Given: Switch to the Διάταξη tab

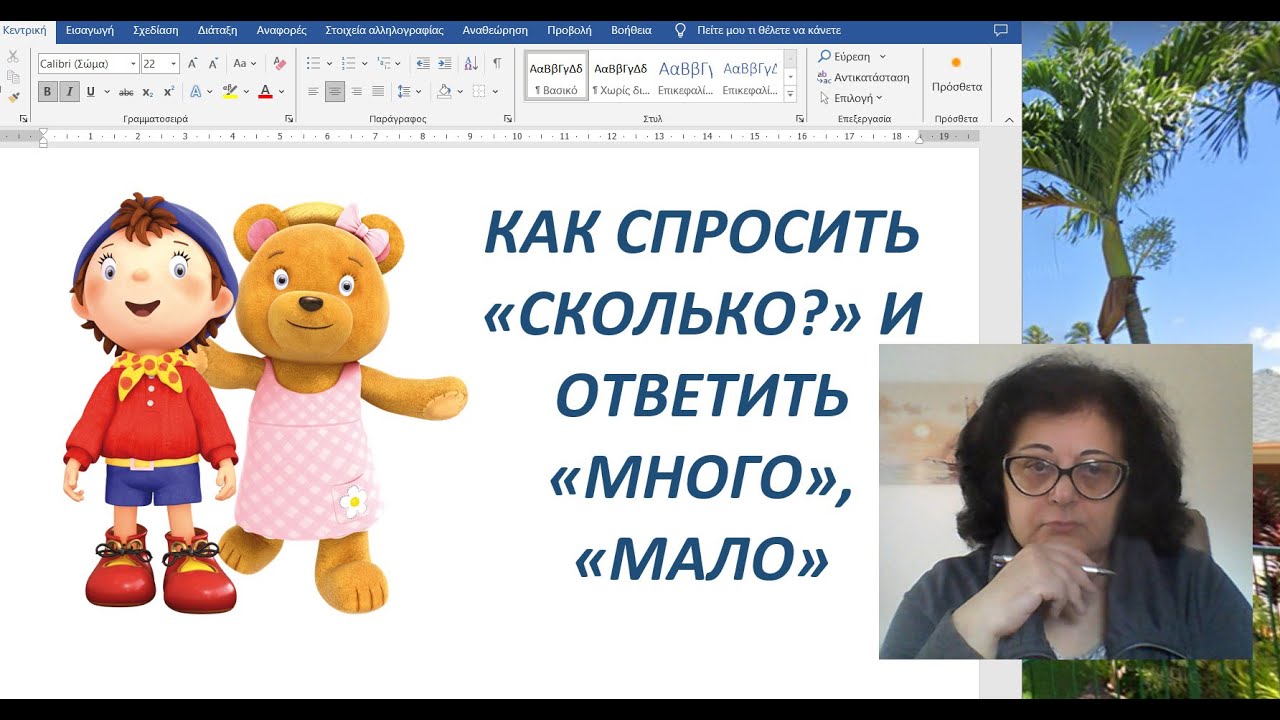Looking at the screenshot, I should [x=217, y=30].
